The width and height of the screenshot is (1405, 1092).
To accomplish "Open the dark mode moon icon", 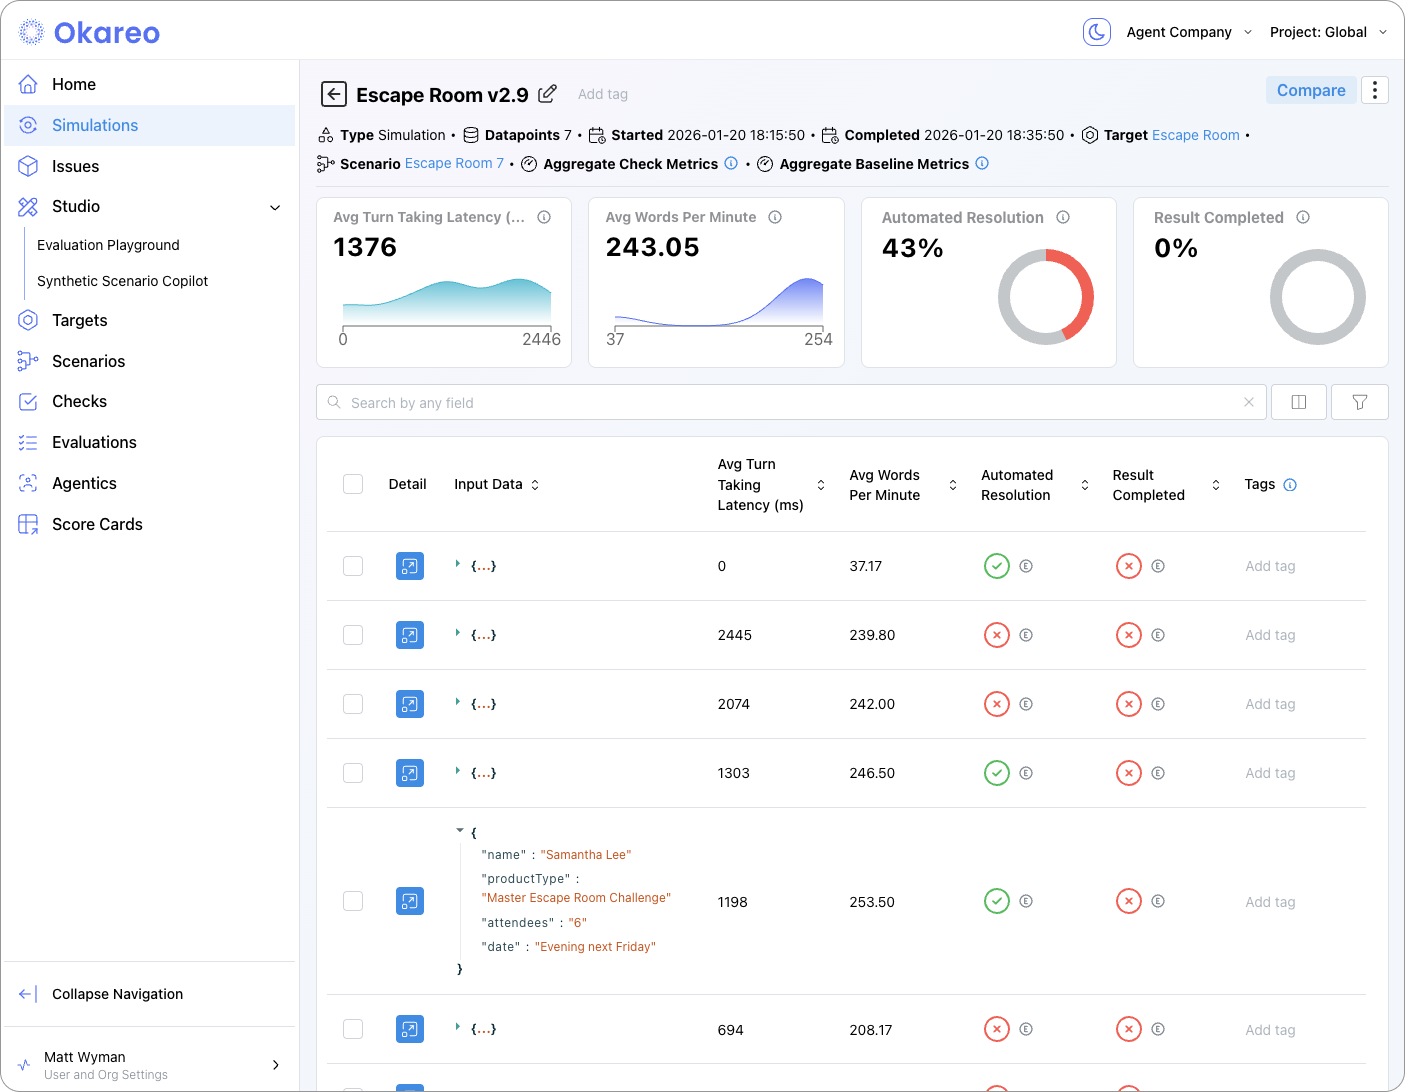I will 1096,31.
